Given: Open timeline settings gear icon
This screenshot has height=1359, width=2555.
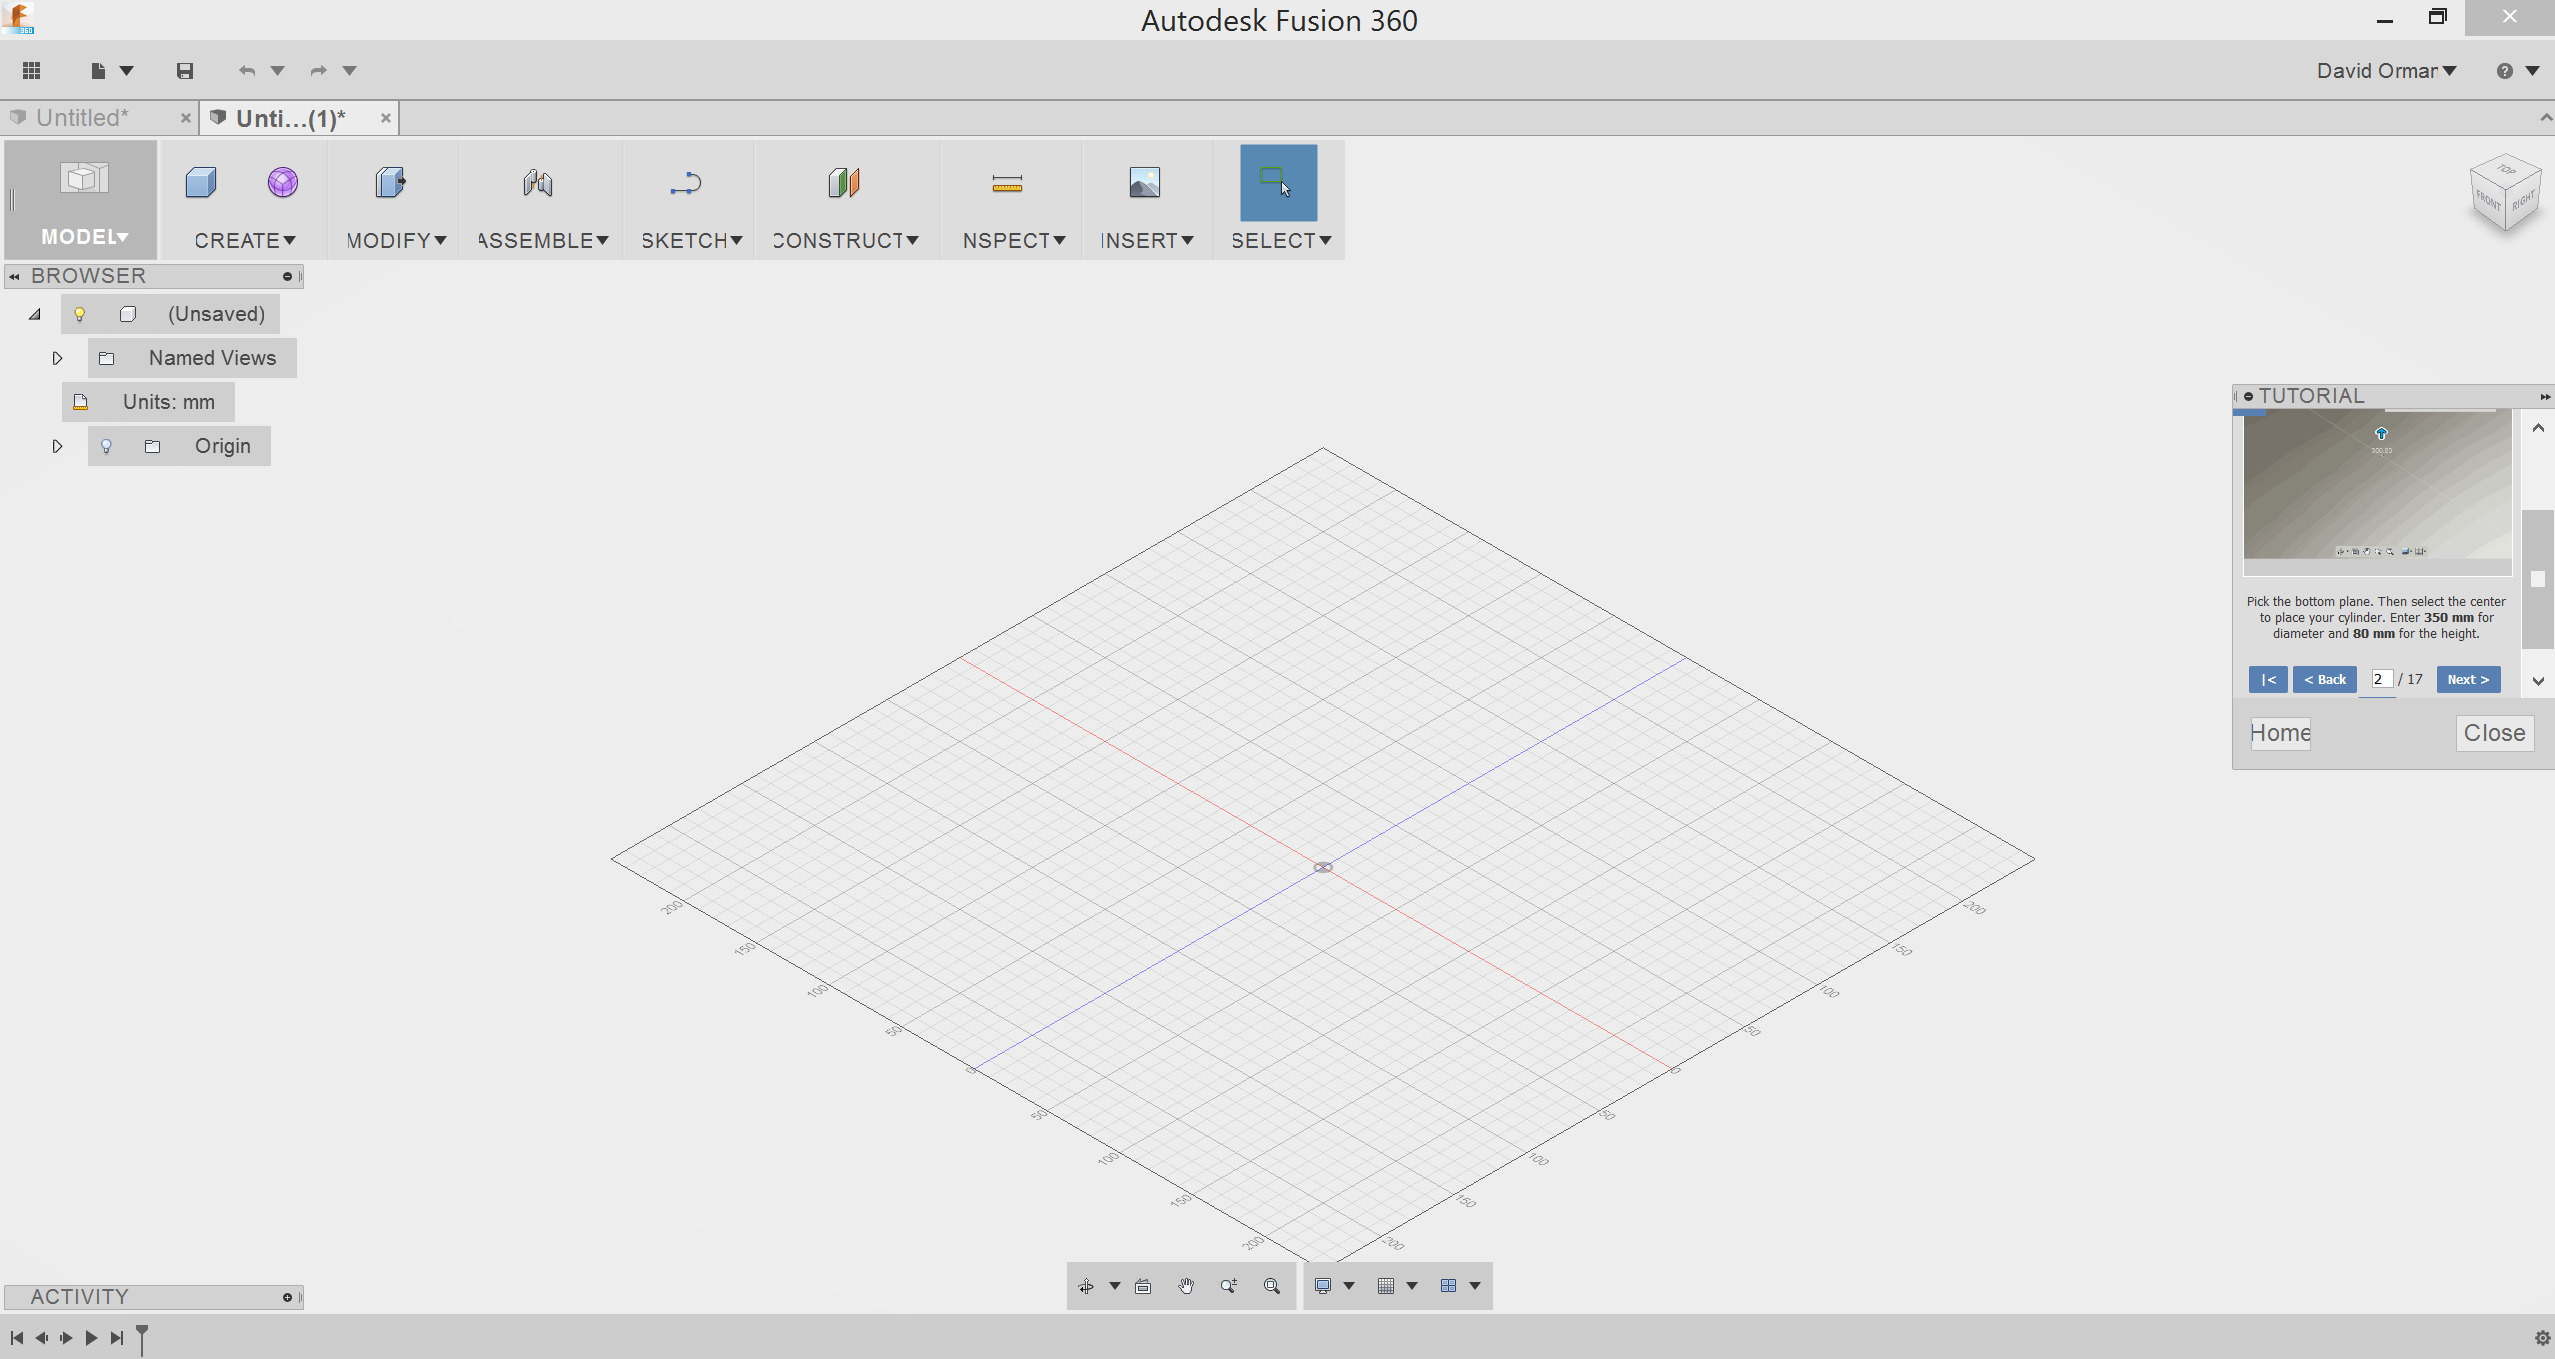Looking at the screenshot, I should 2543,1338.
